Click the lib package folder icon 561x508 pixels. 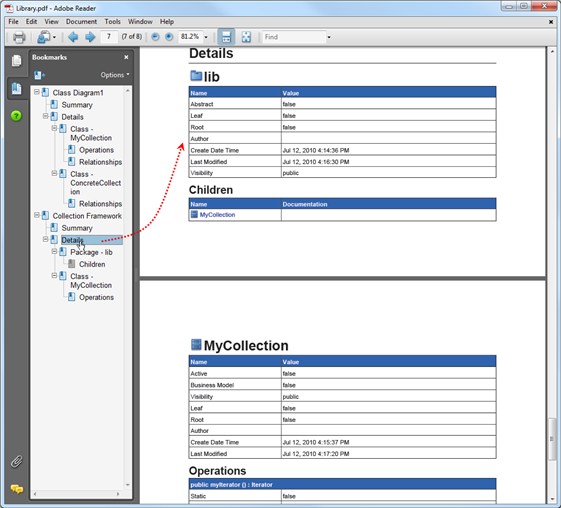pyautogui.click(x=196, y=76)
